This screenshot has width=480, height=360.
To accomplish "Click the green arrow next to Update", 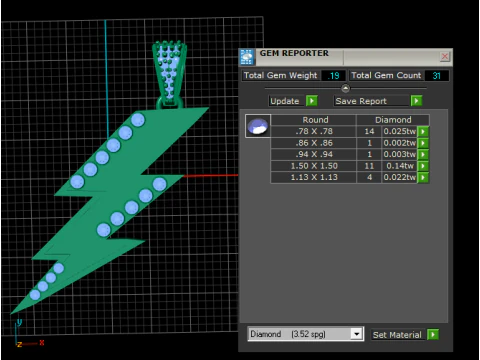I will (x=312, y=101).
